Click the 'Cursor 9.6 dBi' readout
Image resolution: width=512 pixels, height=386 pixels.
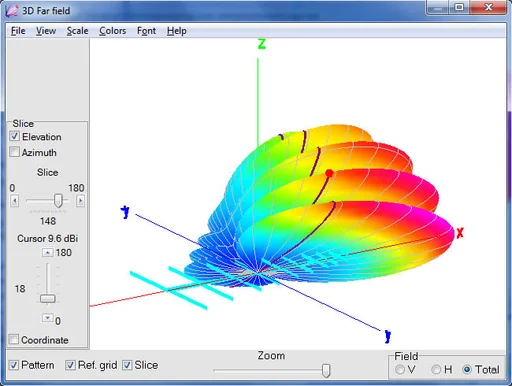[x=47, y=239]
